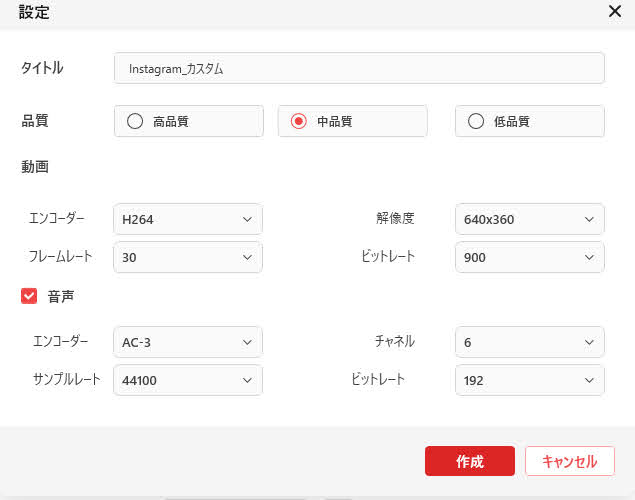
Task: Toggle the 音声 checkbox
Action: click(29, 296)
